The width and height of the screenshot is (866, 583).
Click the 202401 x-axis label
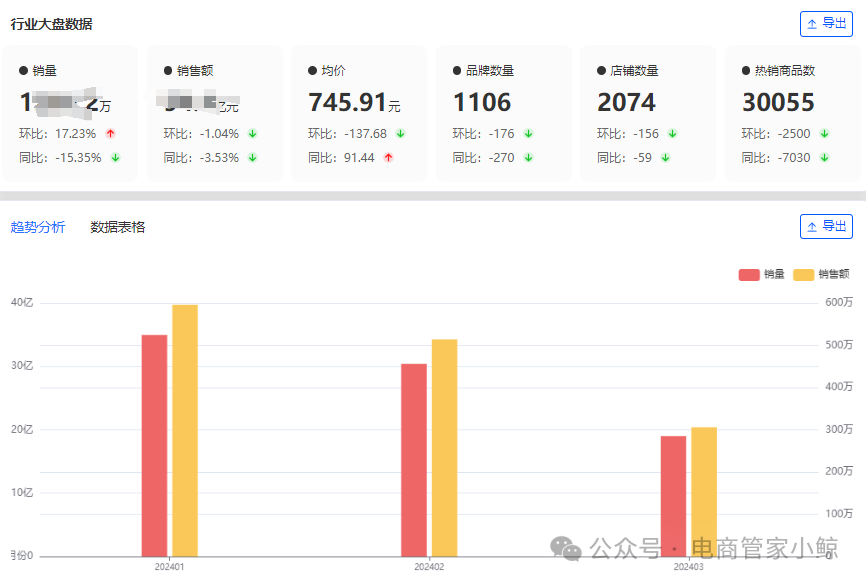[x=170, y=567]
